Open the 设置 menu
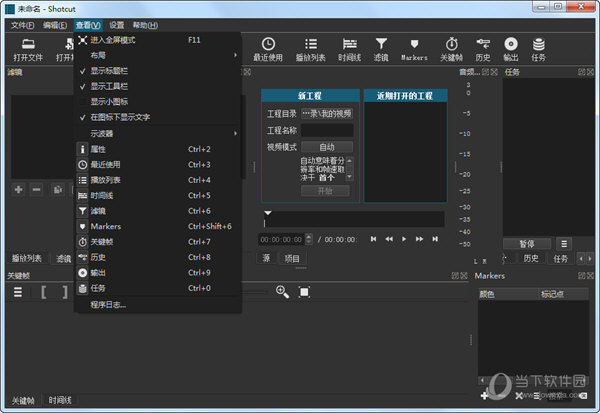This screenshot has width=600, height=413. (x=117, y=25)
